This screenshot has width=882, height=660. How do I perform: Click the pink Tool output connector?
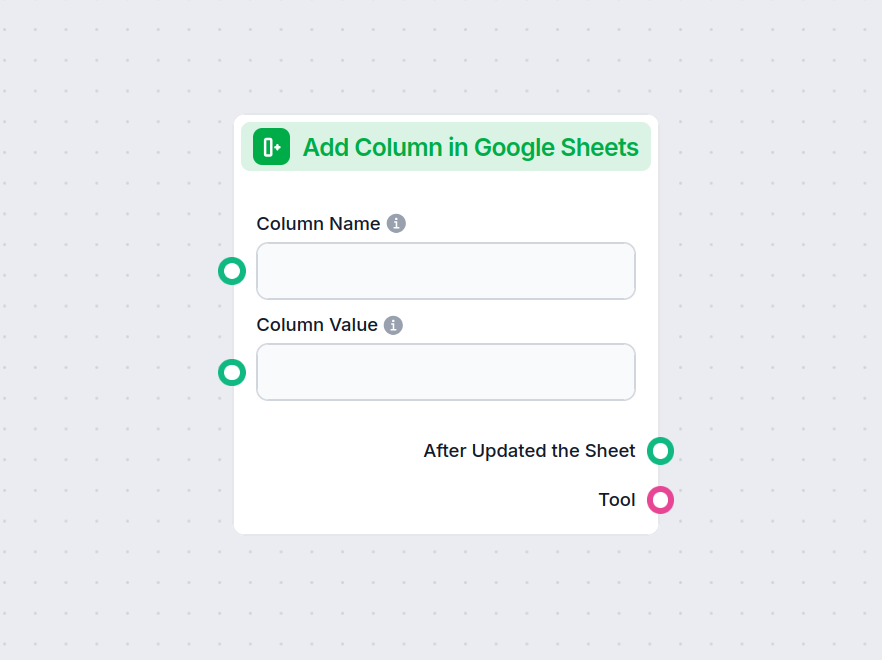point(660,500)
